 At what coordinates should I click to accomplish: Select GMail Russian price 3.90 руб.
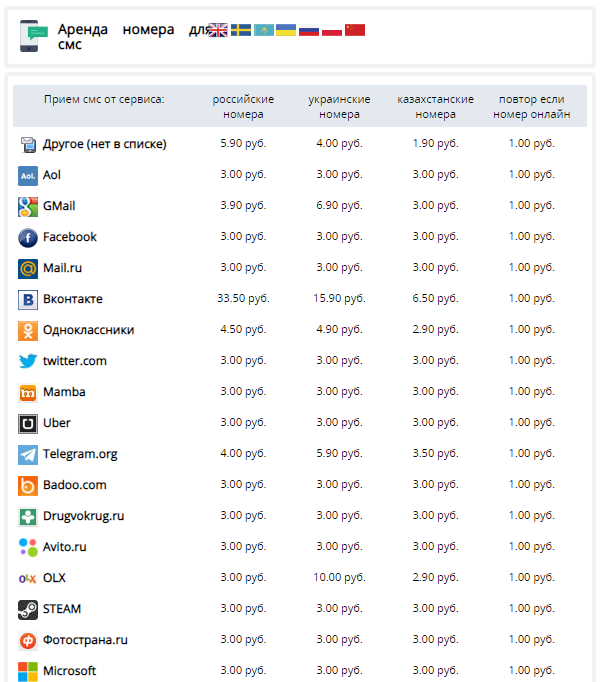(243, 205)
